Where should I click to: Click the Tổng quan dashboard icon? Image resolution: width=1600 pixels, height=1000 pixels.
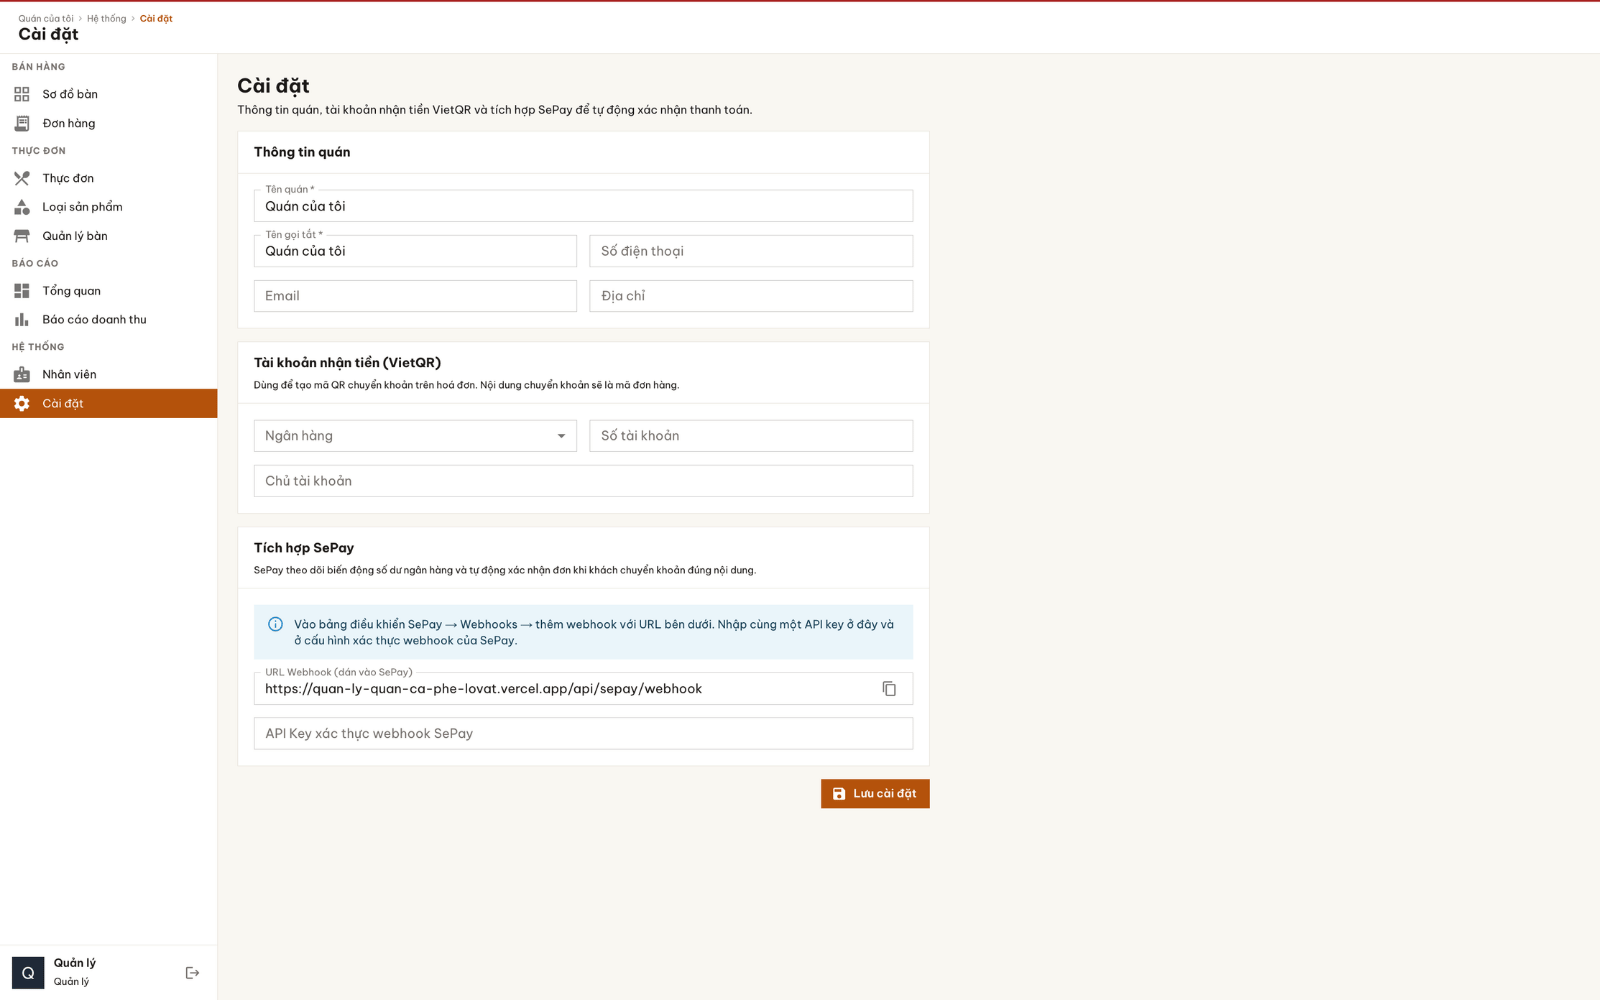coord(22,291)
